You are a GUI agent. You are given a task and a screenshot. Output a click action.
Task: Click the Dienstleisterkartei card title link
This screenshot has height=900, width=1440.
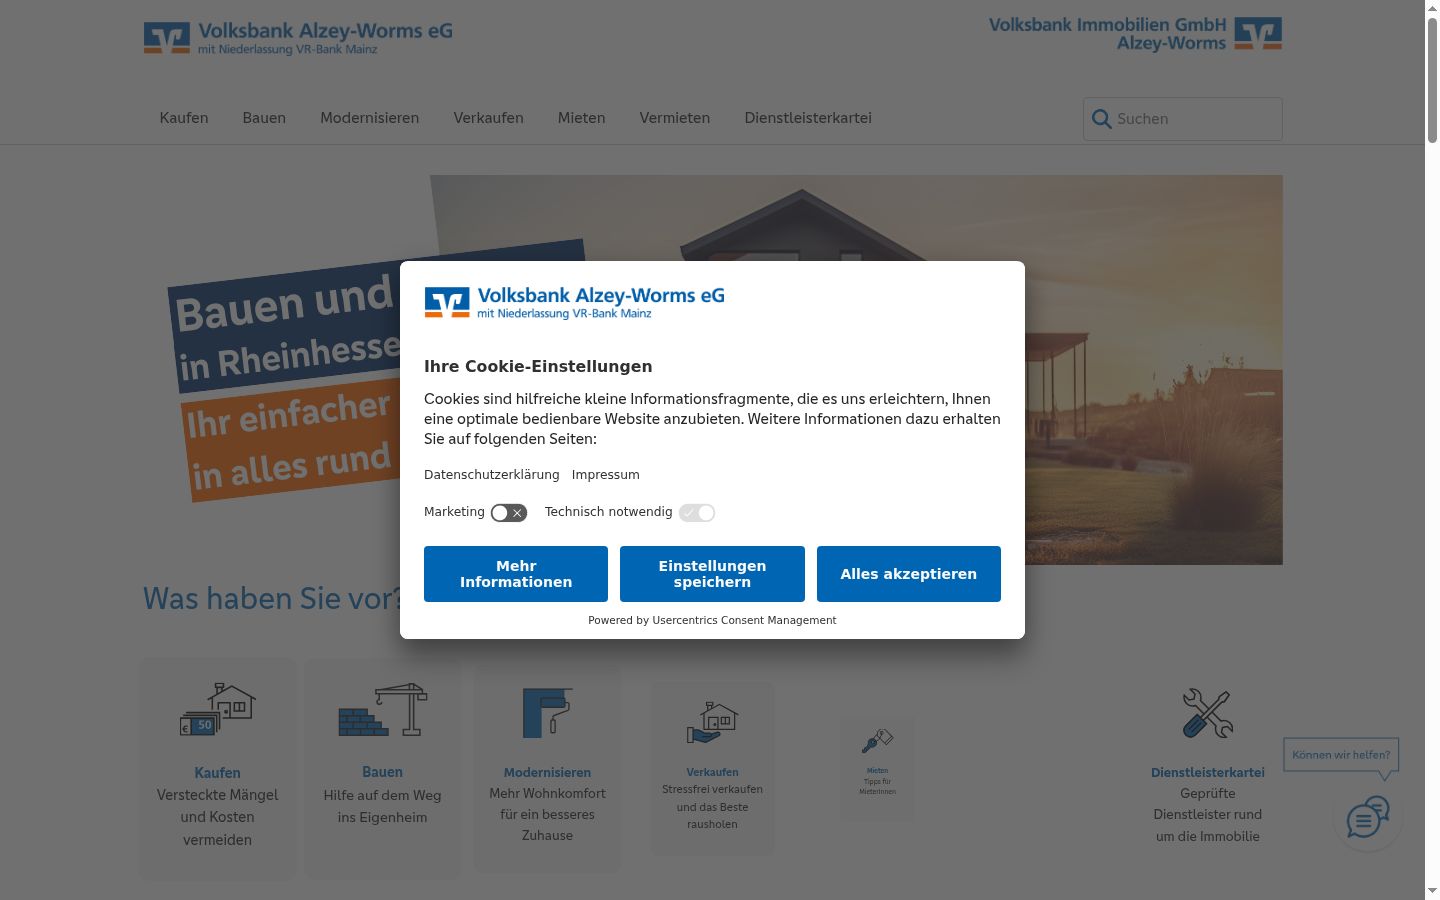point(1208,773)
